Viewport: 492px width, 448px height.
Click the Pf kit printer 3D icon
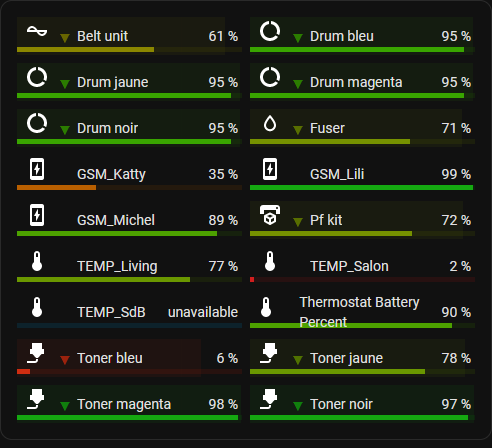pos(270,215)
